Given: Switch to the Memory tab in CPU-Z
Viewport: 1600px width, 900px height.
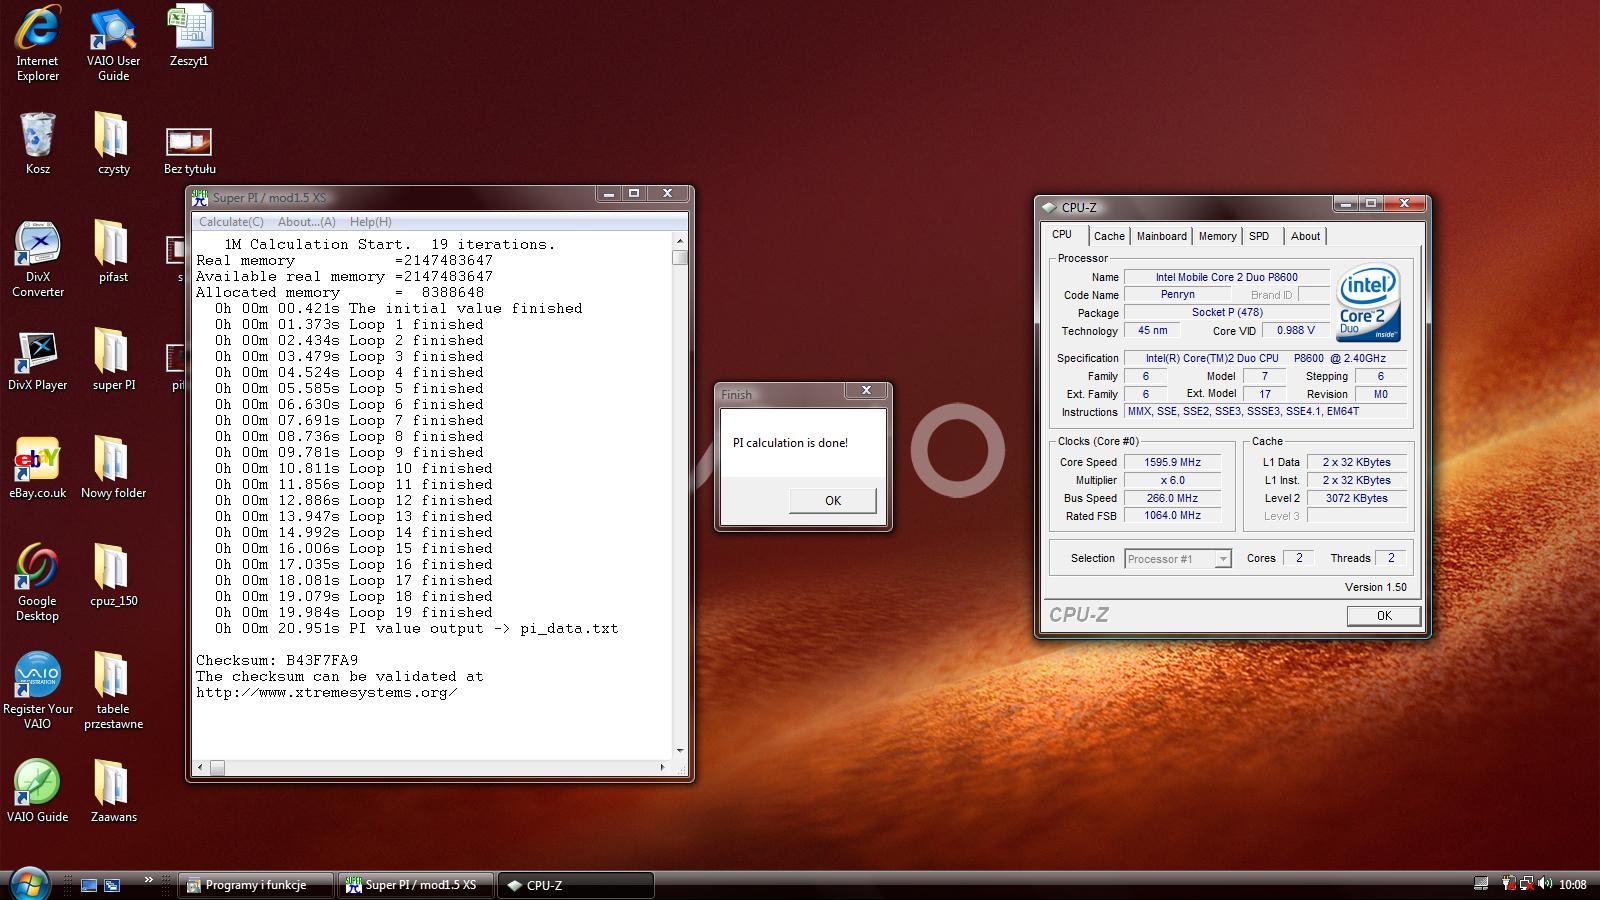Looking at the screenshot, I should click(1217, 236).
